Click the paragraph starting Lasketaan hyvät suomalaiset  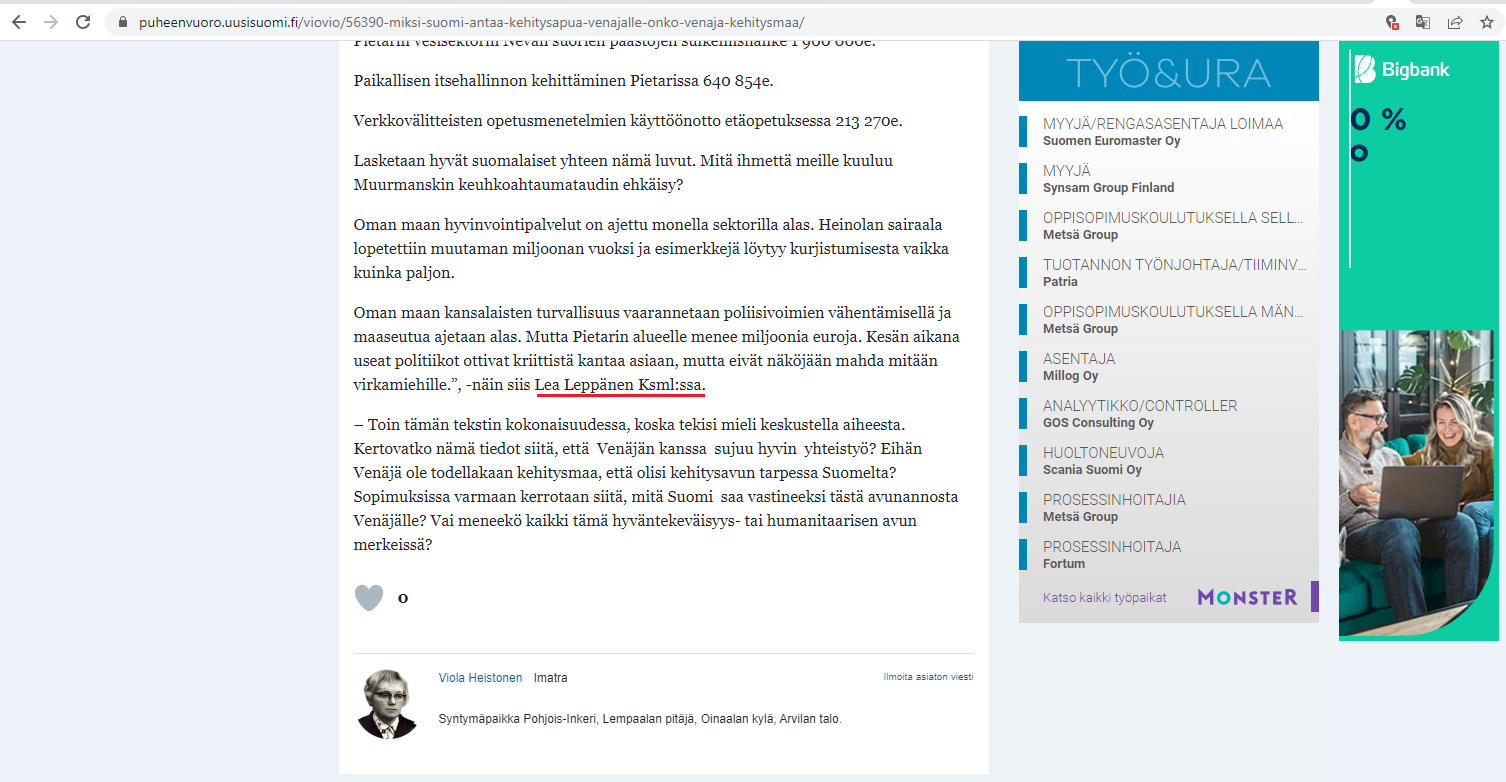pos(623,173)
